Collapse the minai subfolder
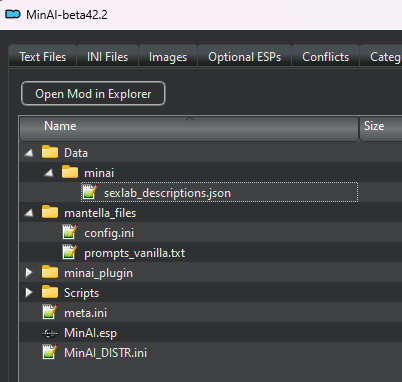Image resolution: width=402 pixels, height=382 pixels. (x=49, y=173)
